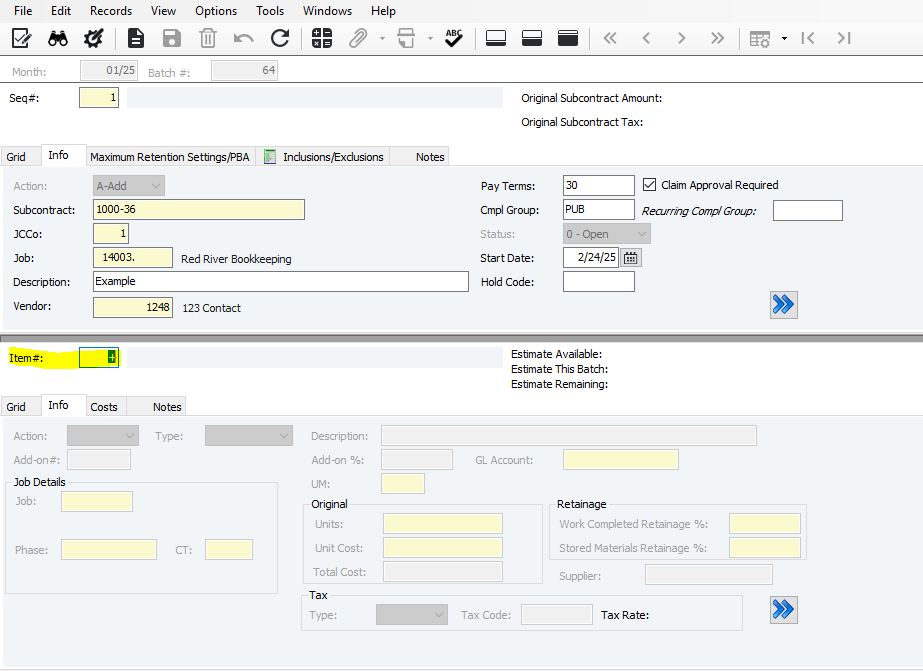Click into the Pay Terms field
Screen dimensions: 923x671
[598, 186]
